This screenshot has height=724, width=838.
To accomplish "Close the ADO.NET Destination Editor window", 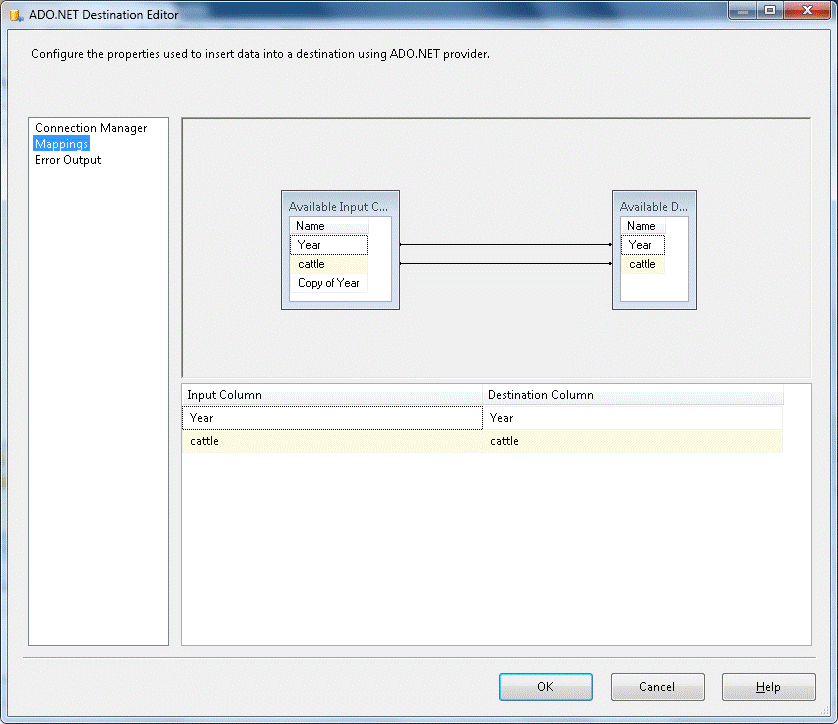I will pos(808,10).
